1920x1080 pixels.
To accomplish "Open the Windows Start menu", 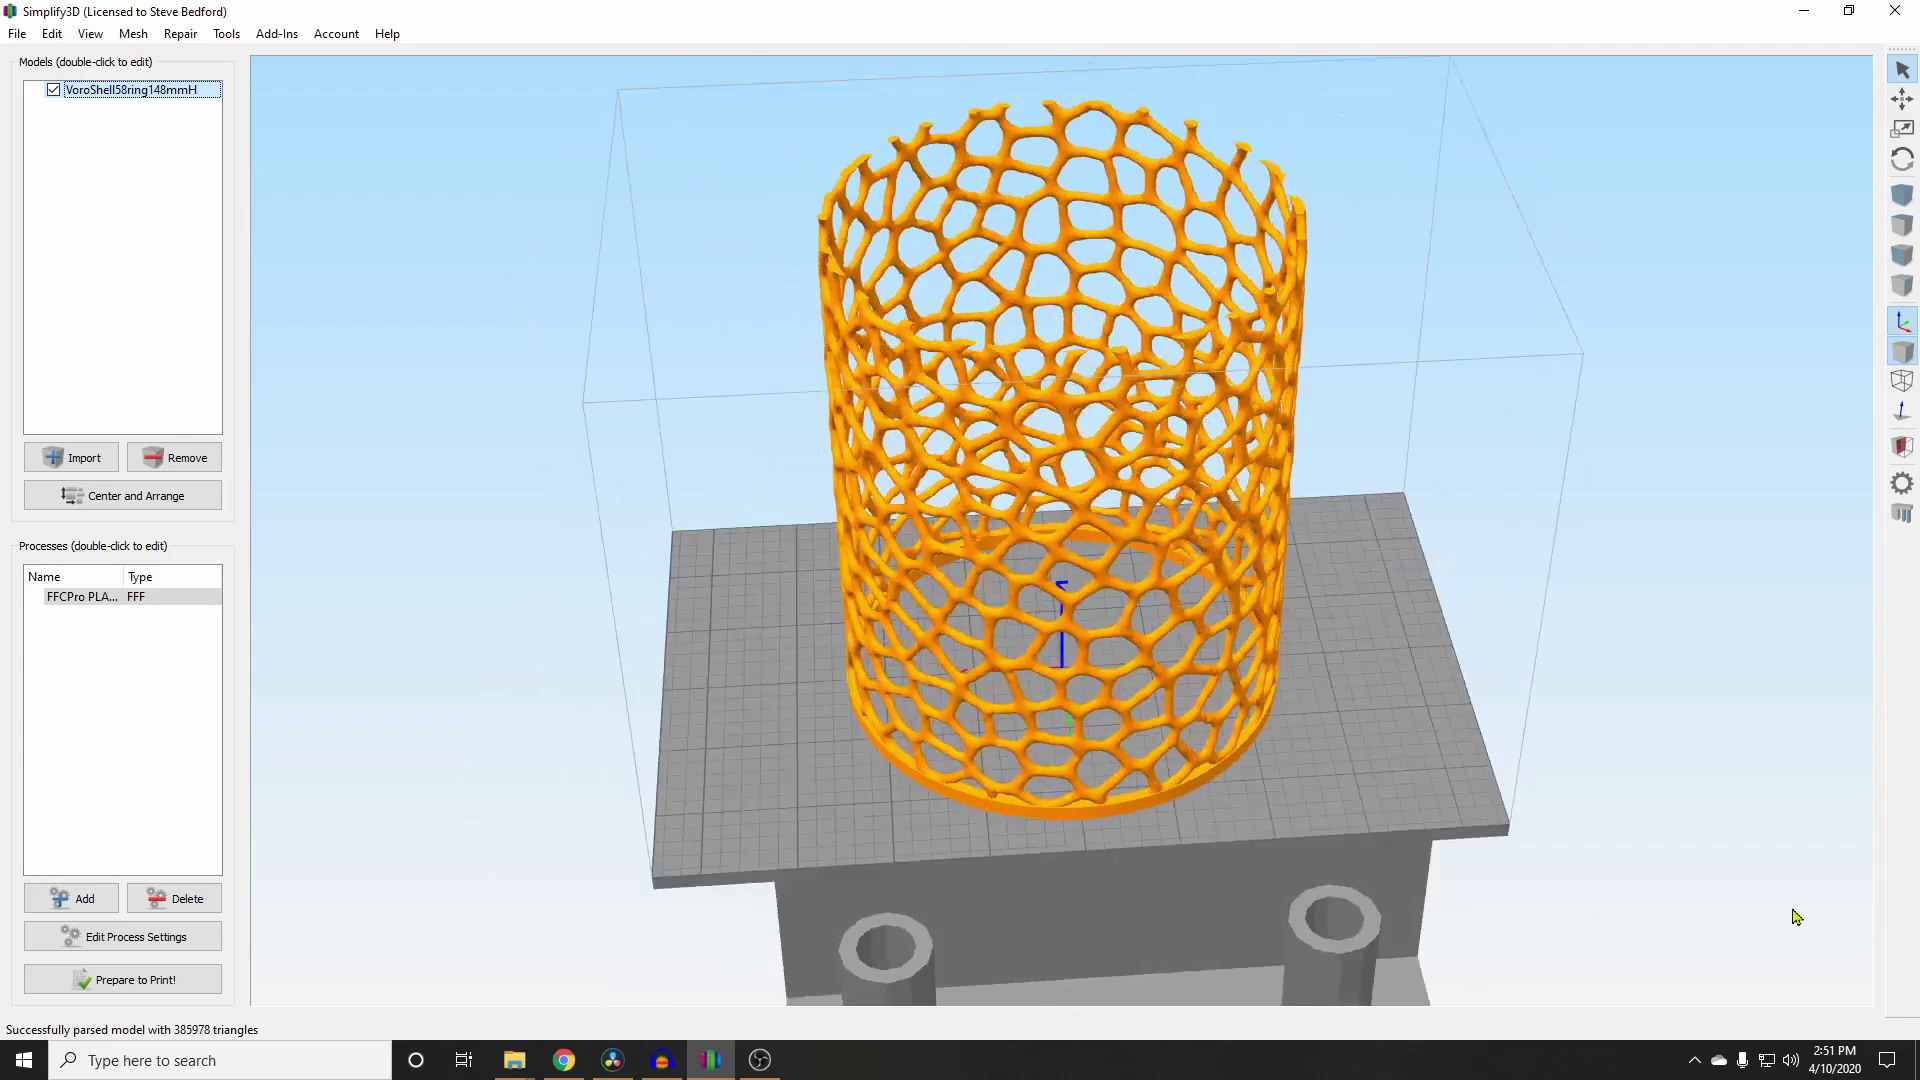I will [x=24, y=1060].
